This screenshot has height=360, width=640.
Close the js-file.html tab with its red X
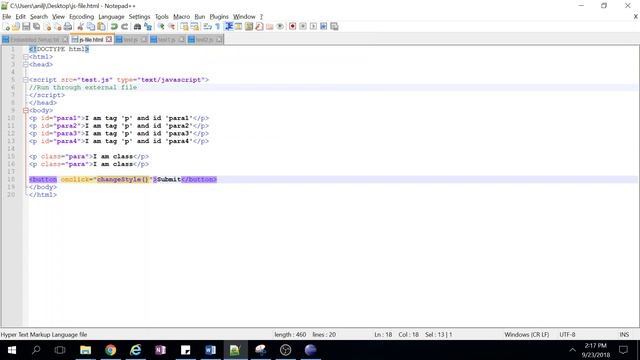click(109, 40)
